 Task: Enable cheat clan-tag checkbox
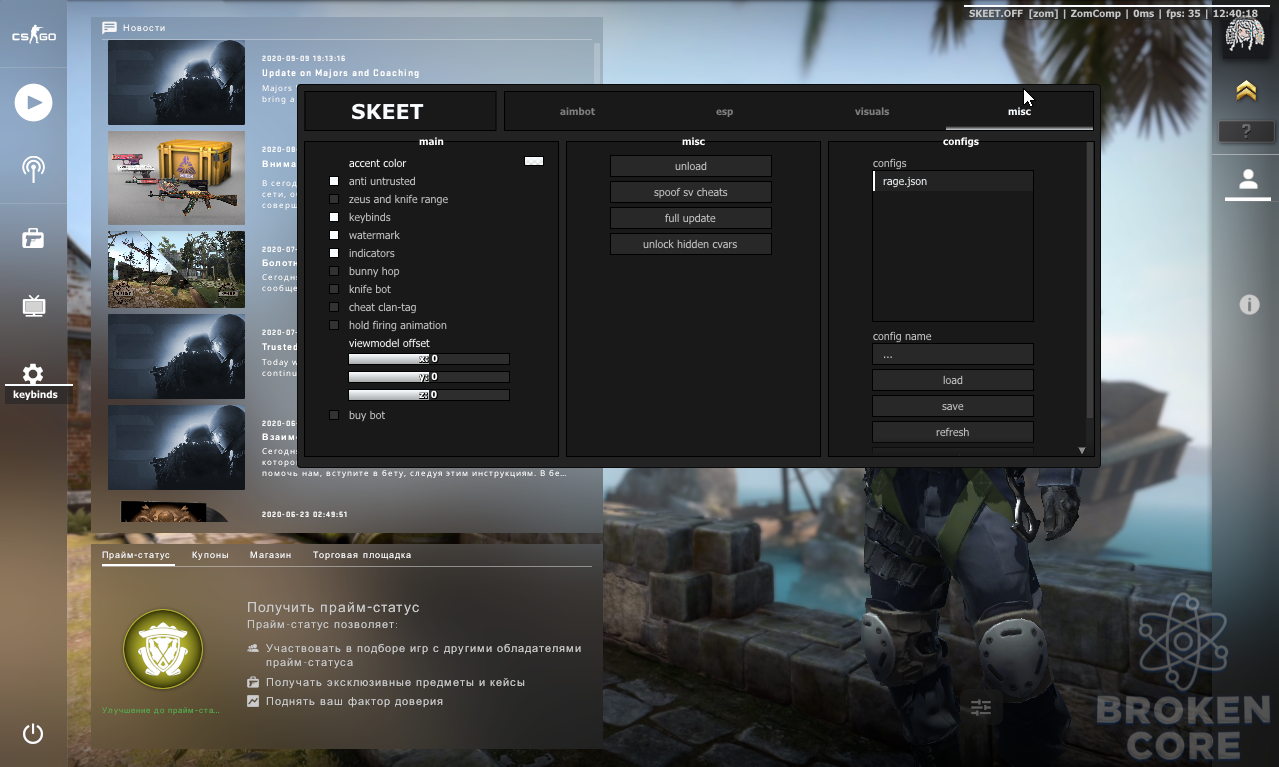coord(334,307)
